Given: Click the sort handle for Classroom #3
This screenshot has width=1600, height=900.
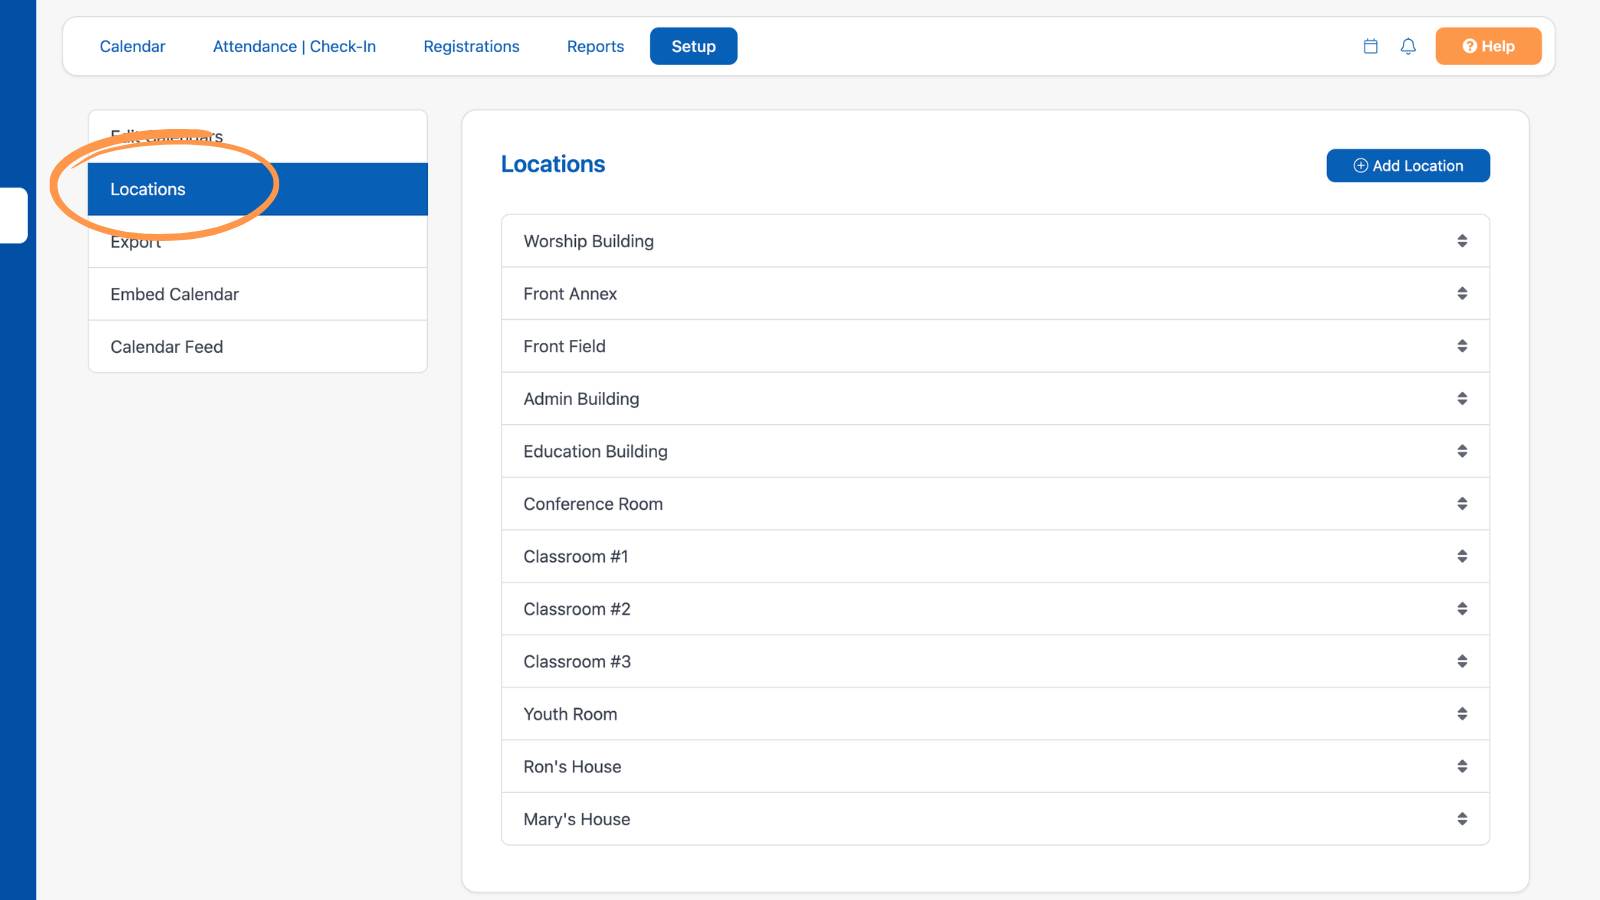Looking at the screenshot, I should coord(1462,661).
